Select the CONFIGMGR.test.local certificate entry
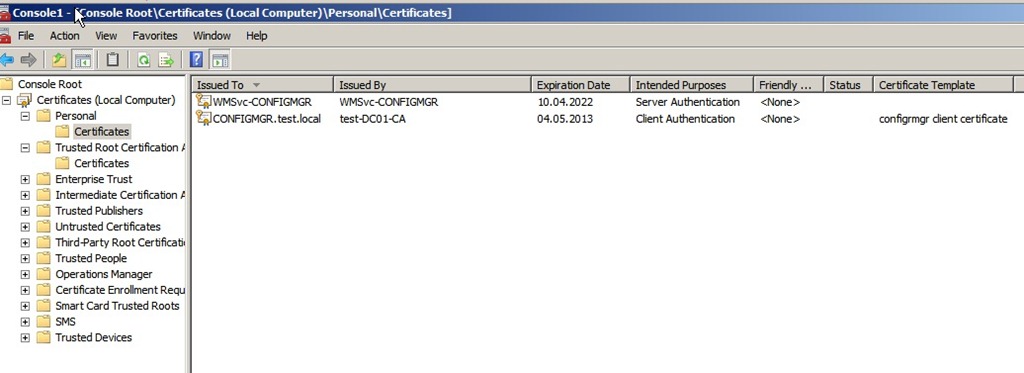Image resolution: width=1024 pixels, height=373 pixels. pos(266,119)
